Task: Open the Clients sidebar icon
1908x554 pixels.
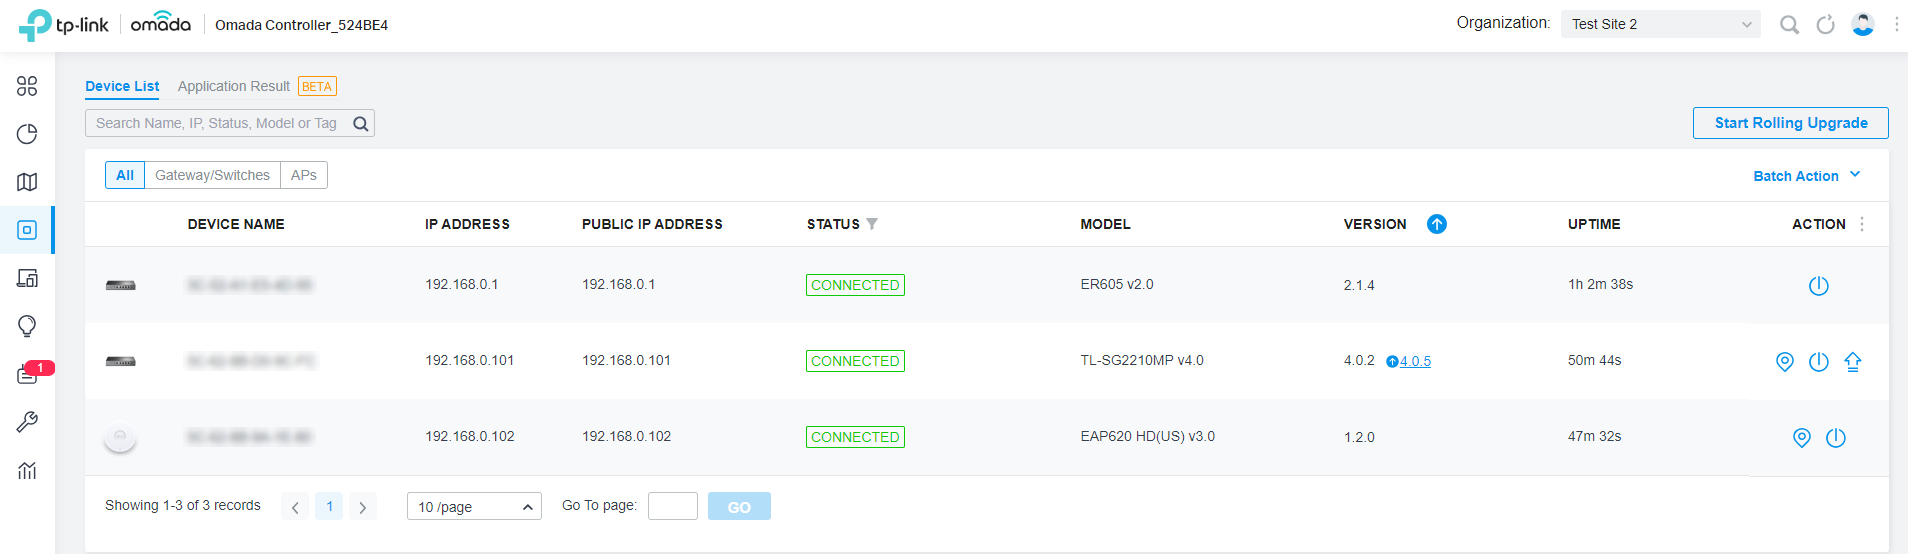Action: tap(27, 278)
